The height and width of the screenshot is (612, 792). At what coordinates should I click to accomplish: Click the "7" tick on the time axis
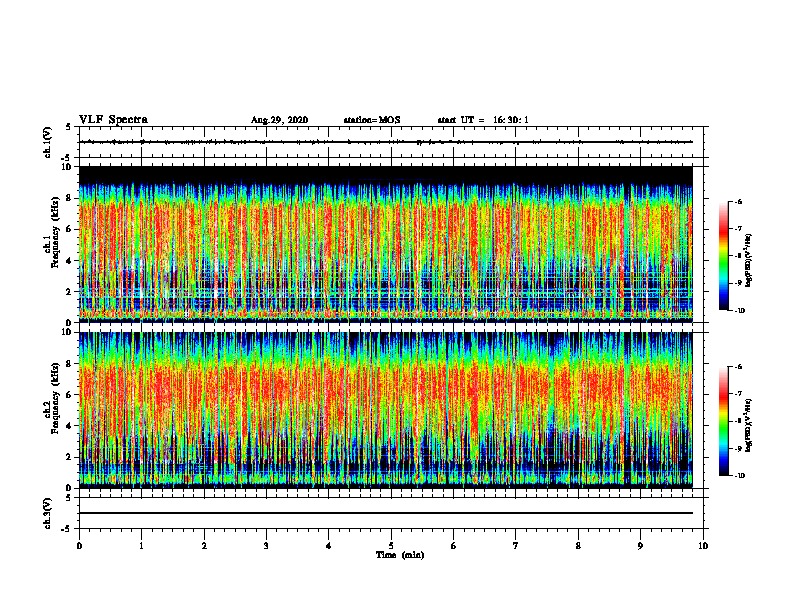pos(516,546)
